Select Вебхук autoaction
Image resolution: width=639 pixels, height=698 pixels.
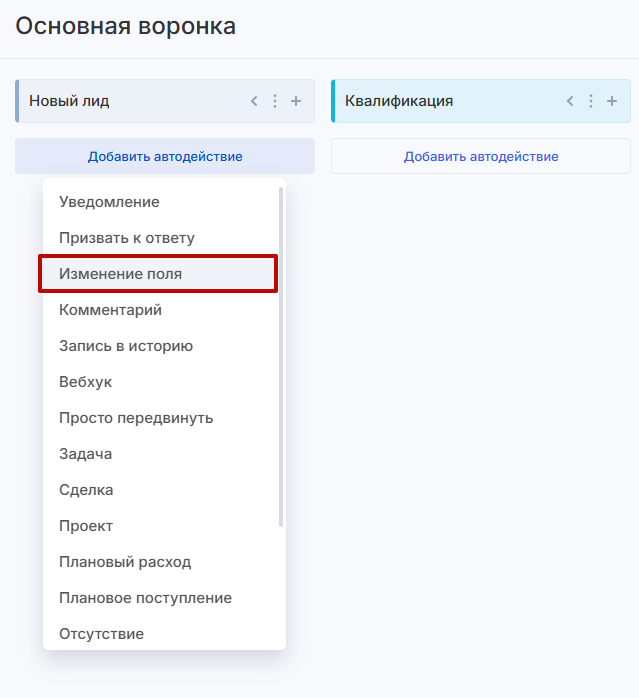point(86,382)
